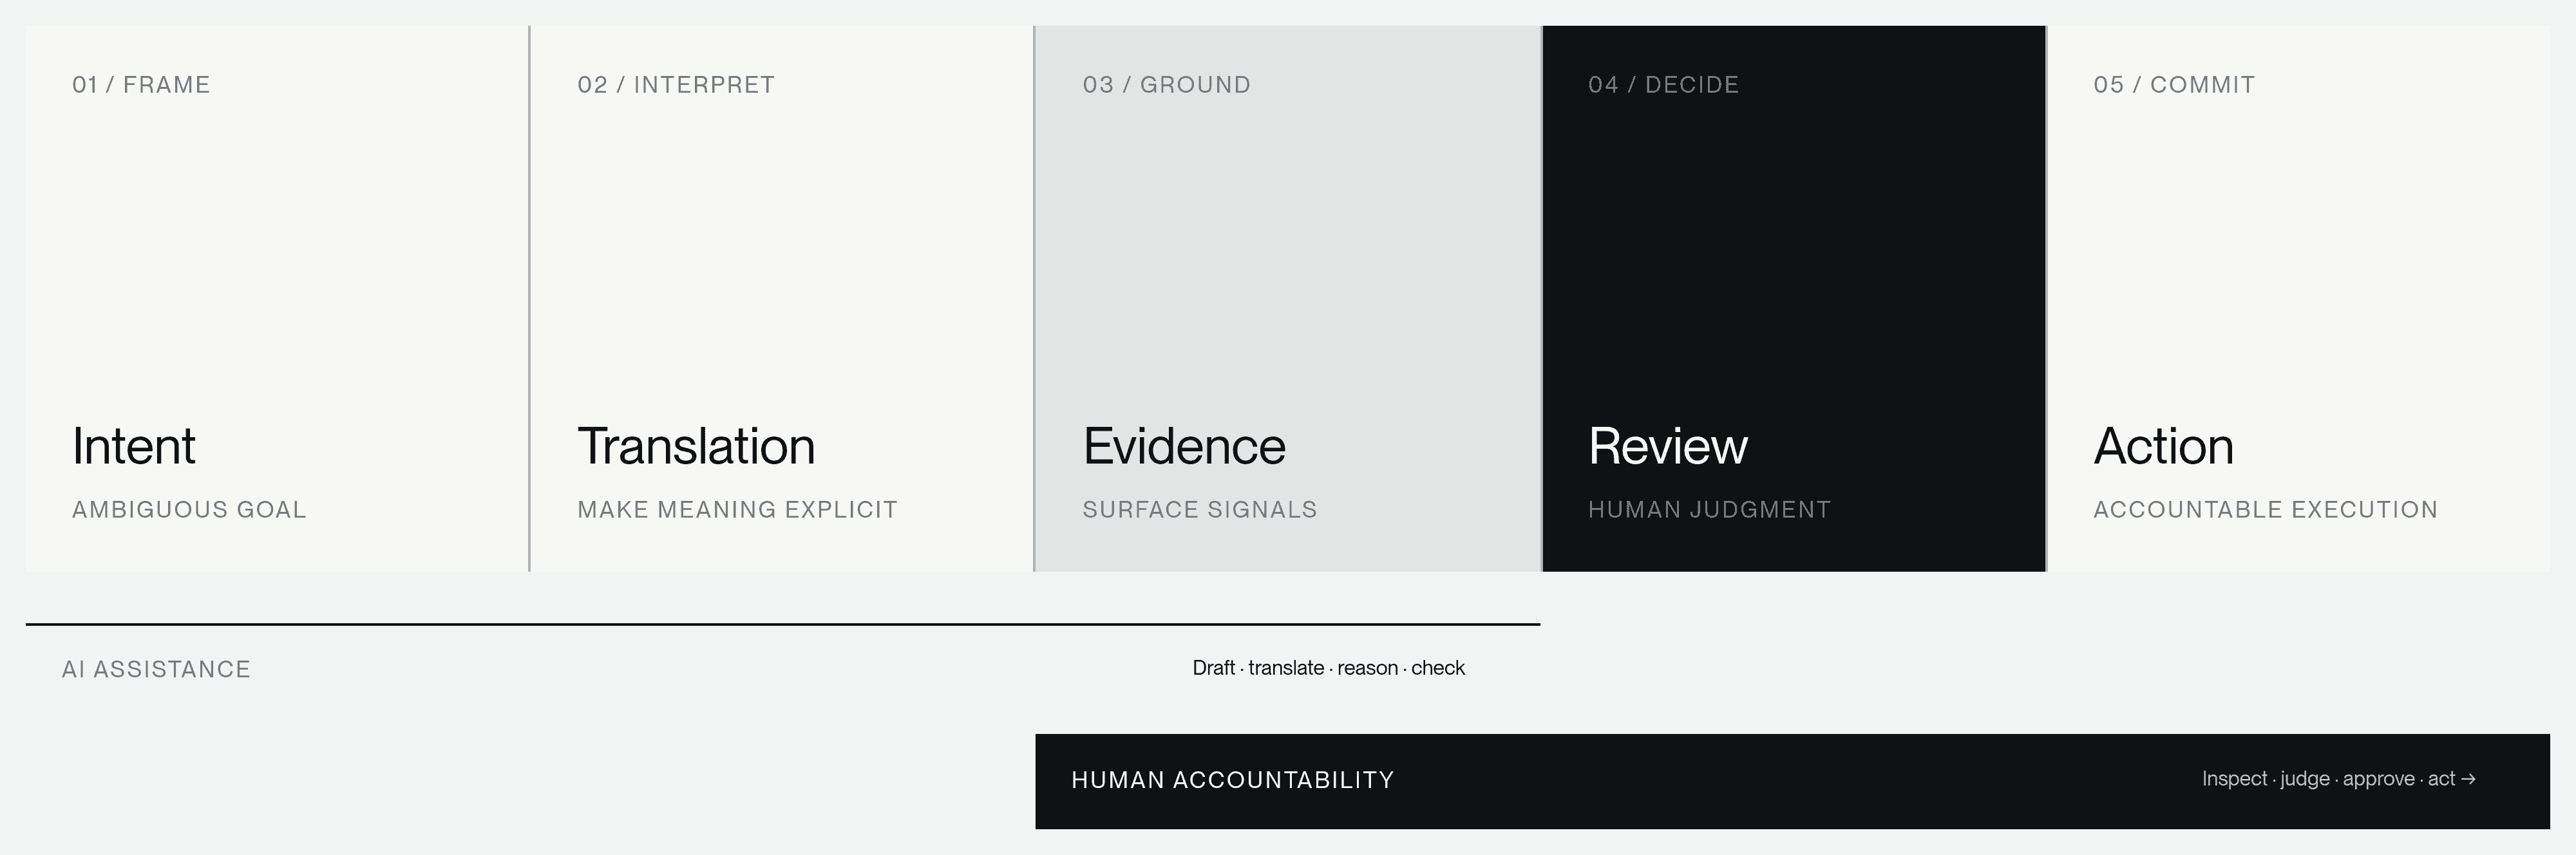The width and height of the screenshot is (2576, 855).
Task: Select the 'Evidence' heading
Action: pyautogui.click(x=1184, y=446)
